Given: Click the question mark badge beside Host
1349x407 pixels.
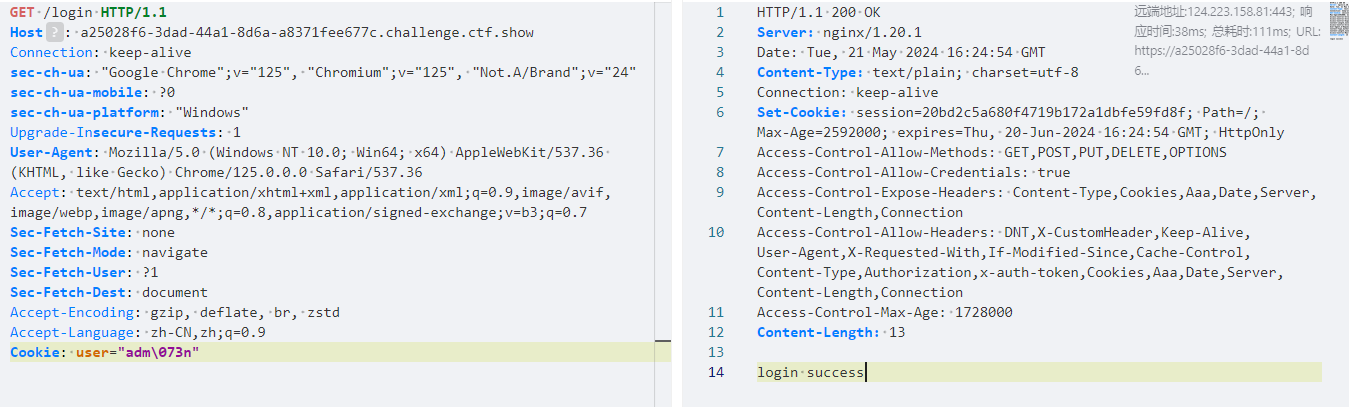Looking at the screenshot, I should point(56,32).
